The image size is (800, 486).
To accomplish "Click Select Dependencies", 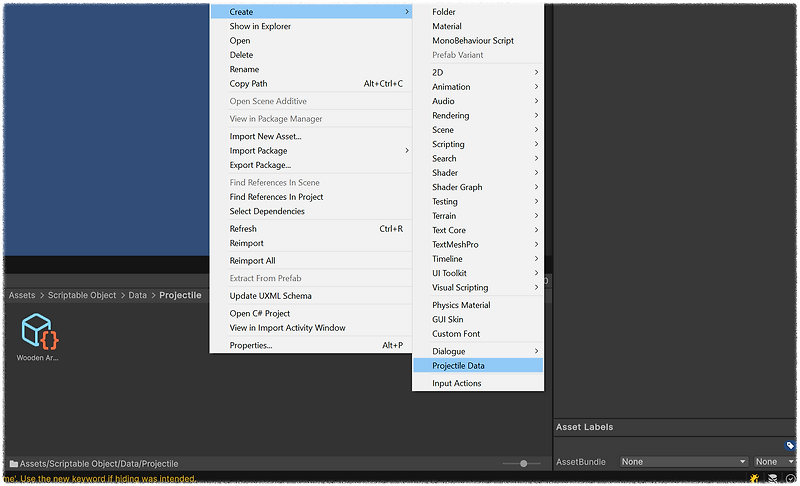I will pos(311,211).
